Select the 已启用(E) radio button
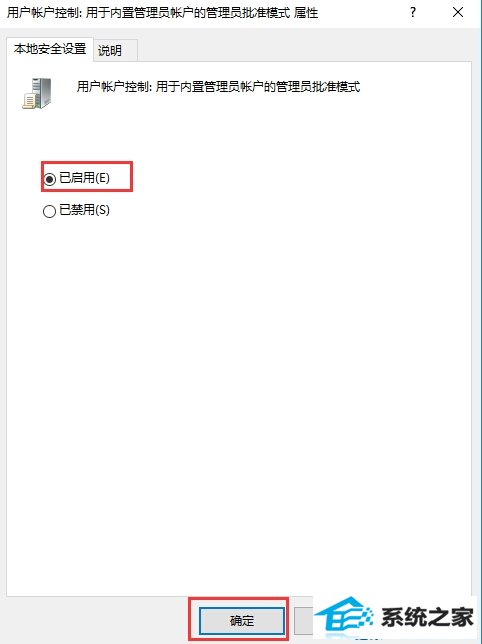This screenshot has width=482, height=644. click(49, 179)
